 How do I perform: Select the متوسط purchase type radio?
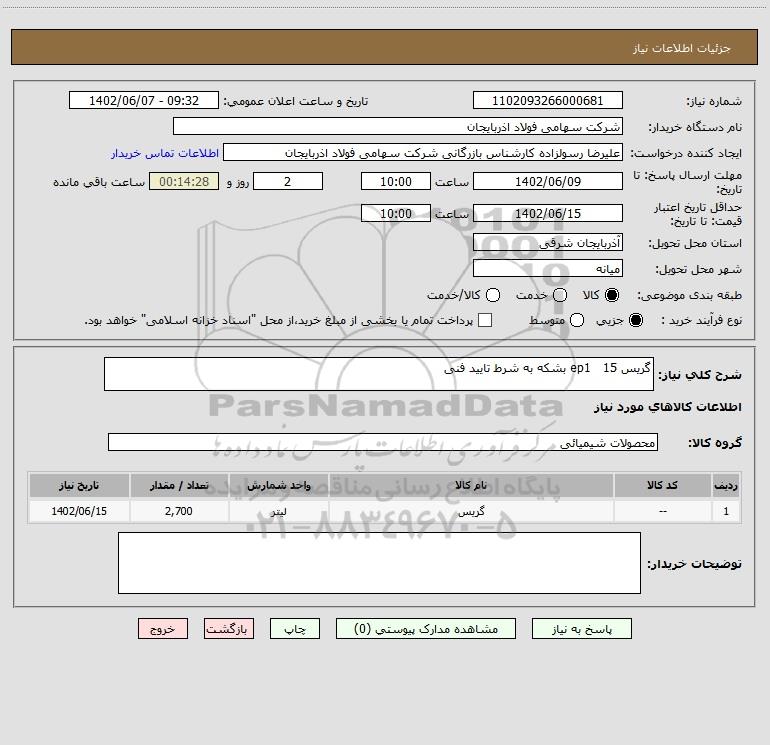tap(577, 320)
